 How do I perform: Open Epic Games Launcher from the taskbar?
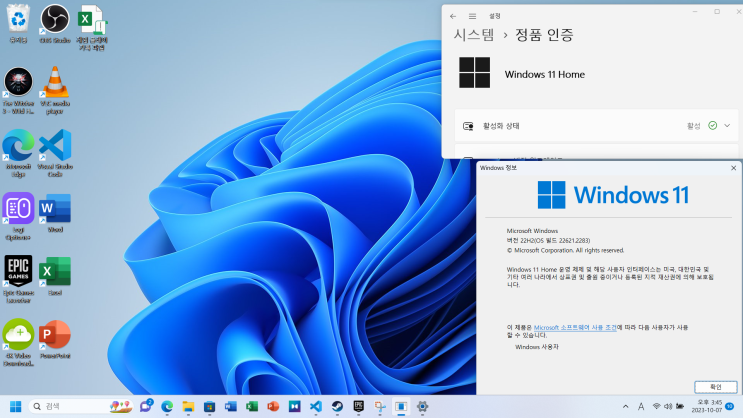(x=359, y=407)
